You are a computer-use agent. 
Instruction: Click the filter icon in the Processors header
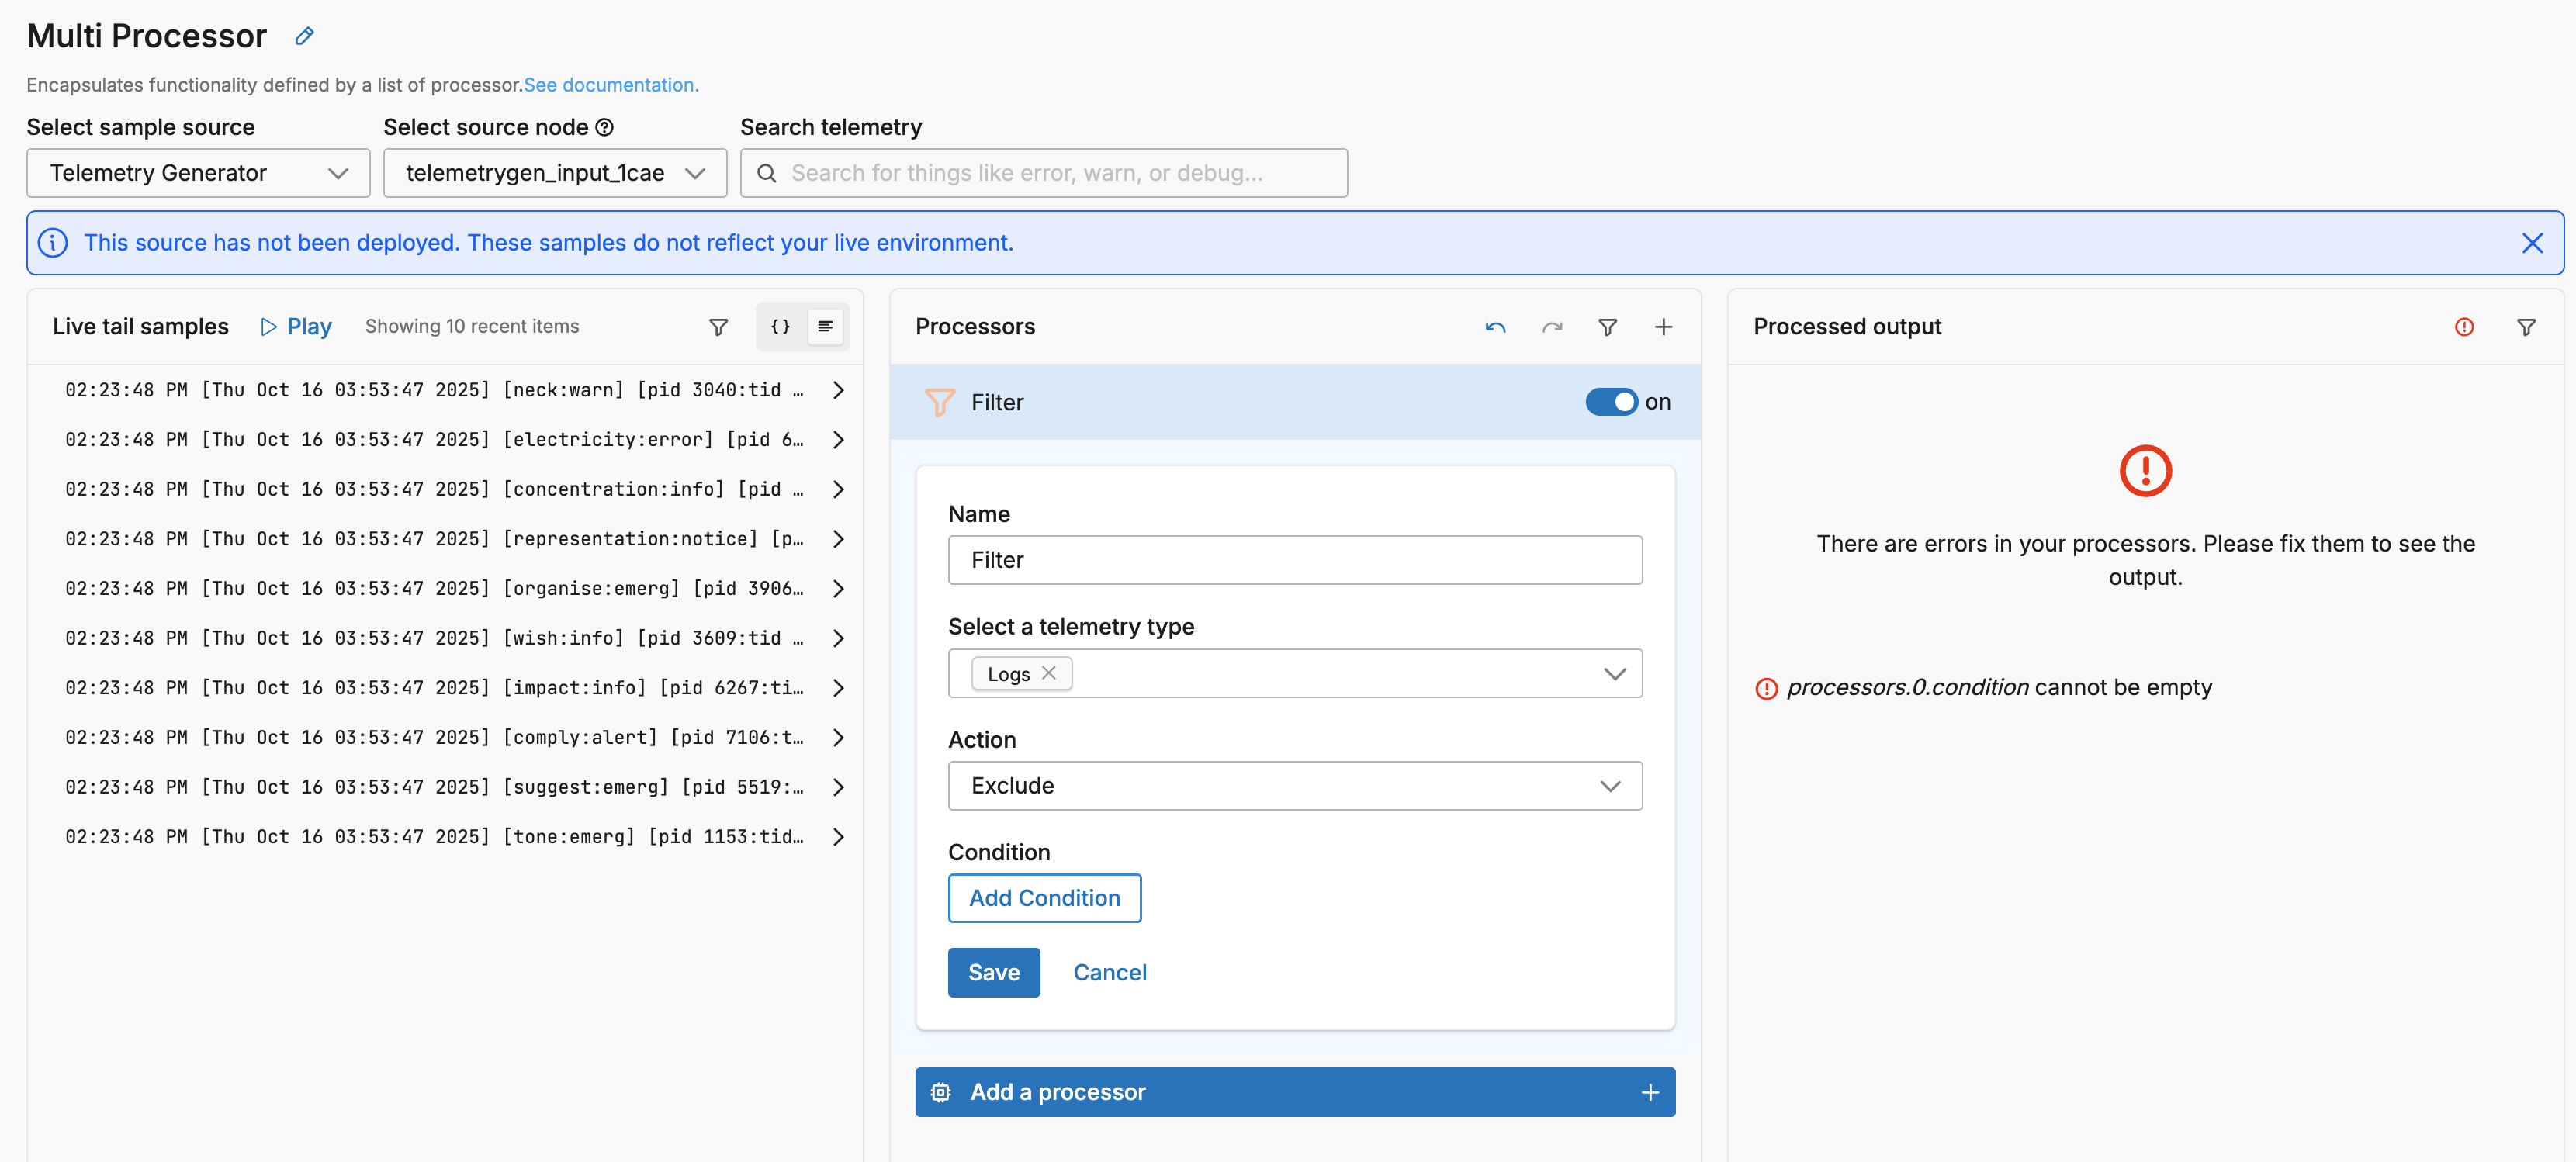tap(1607, 327)
